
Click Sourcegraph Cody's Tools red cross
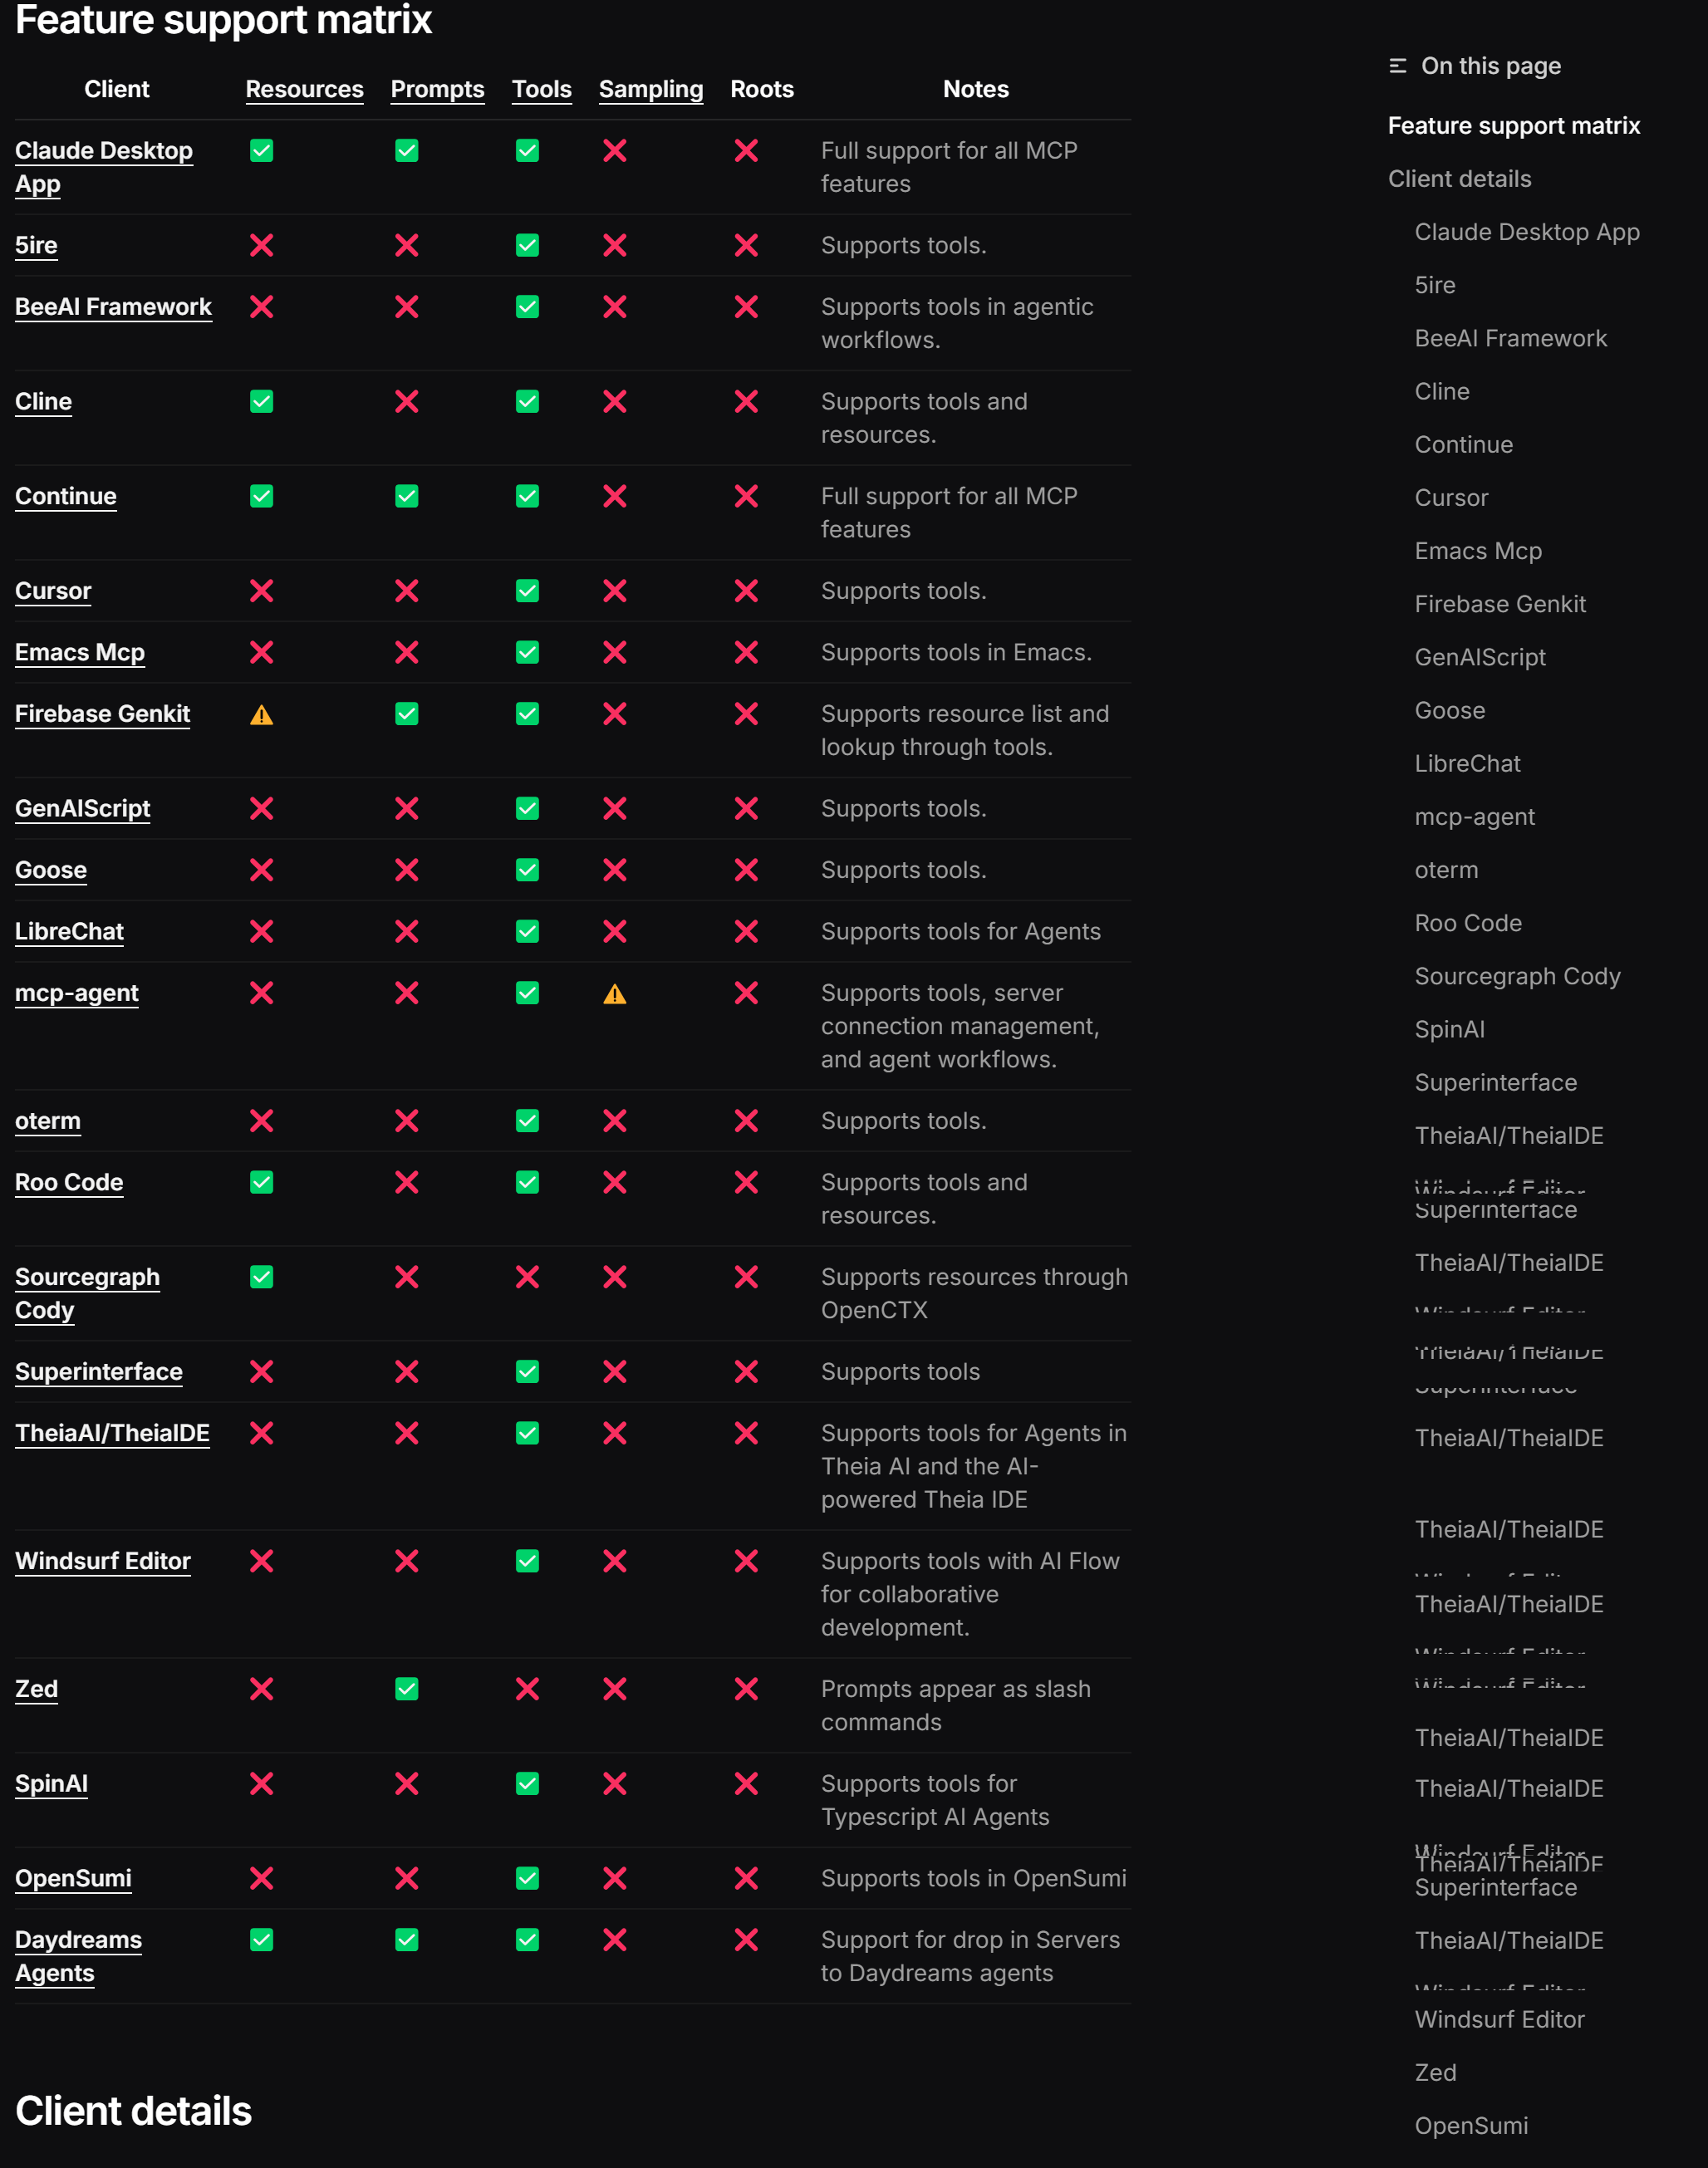(x=527, y=1277)
